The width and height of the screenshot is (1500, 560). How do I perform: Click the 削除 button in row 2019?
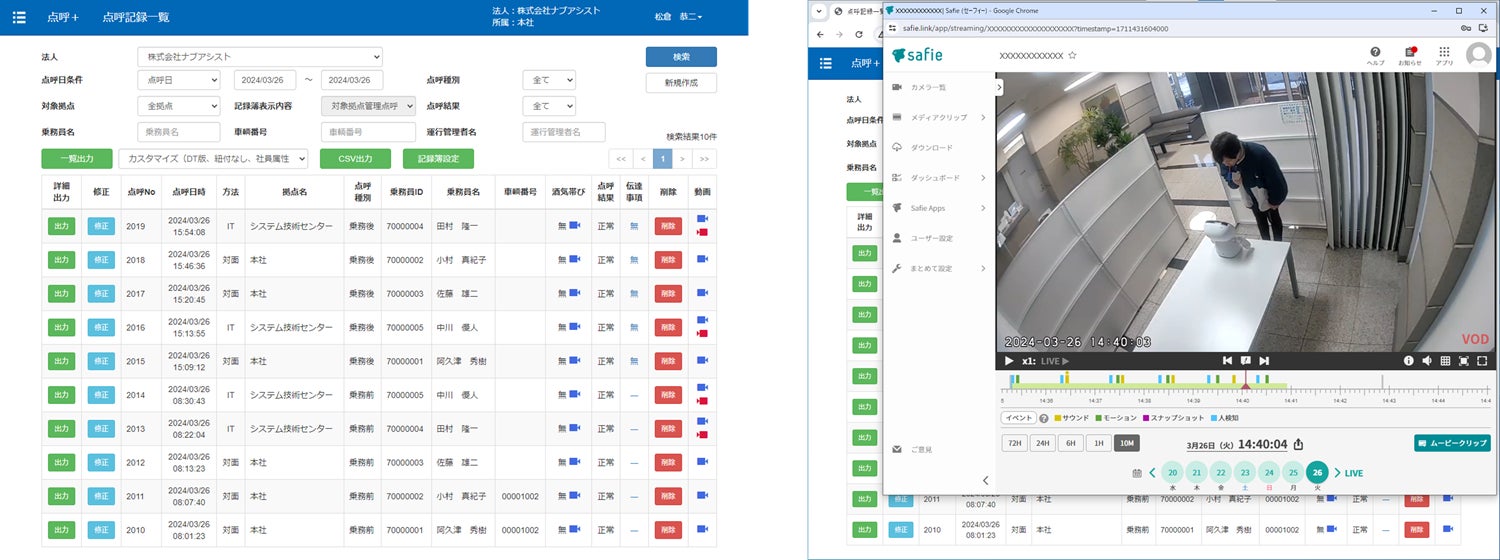pyautogui.click(x=668, y=226)
